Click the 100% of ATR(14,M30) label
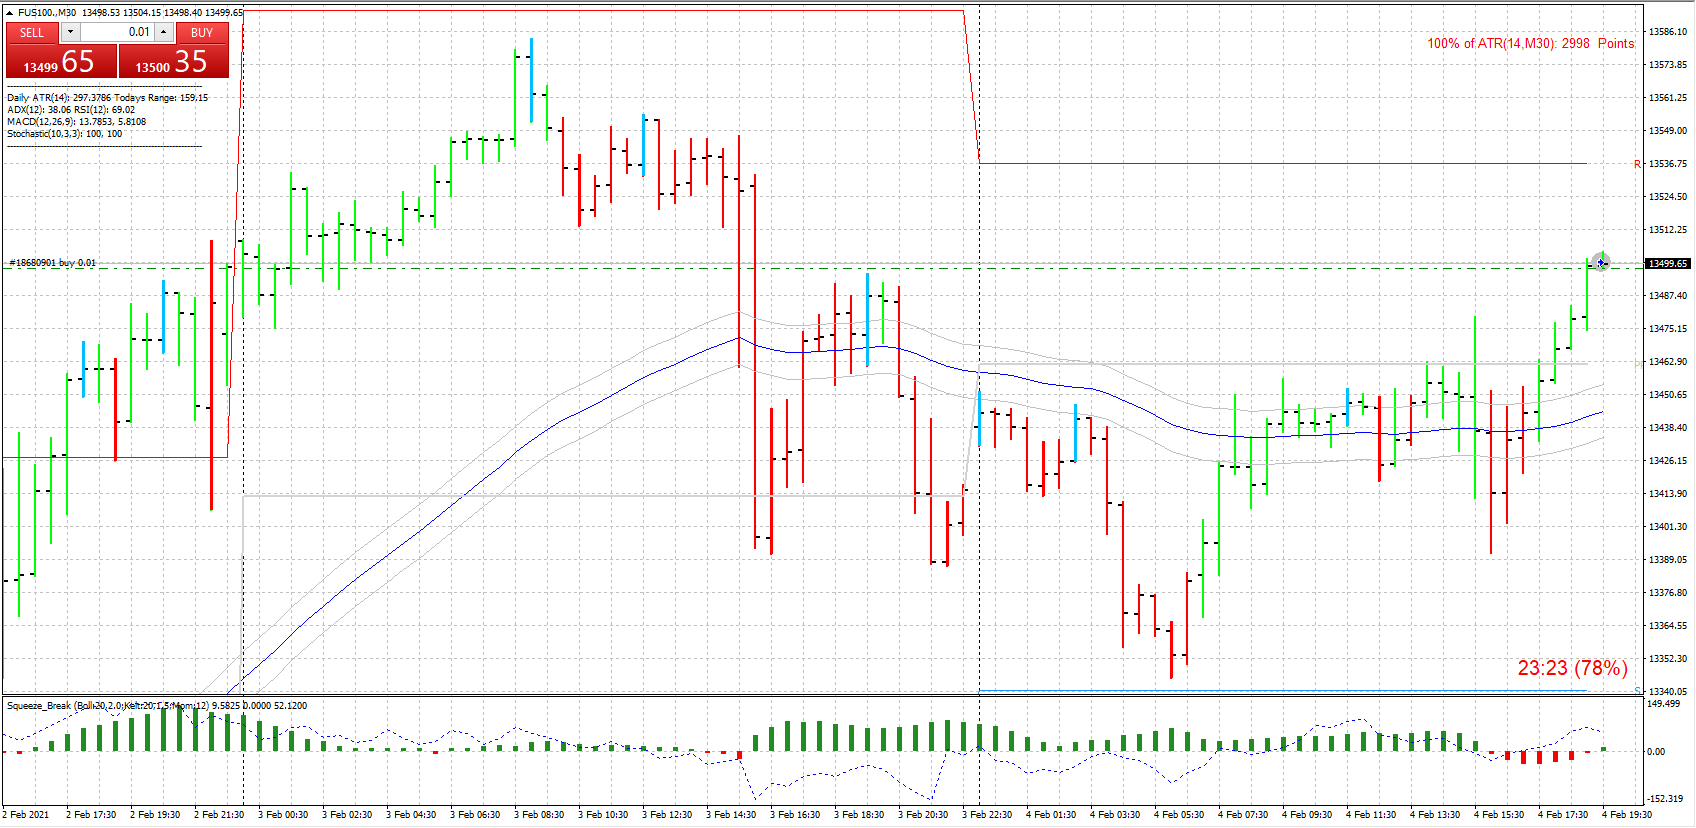The image size is (1696, 828). [x=1530, y=43]
